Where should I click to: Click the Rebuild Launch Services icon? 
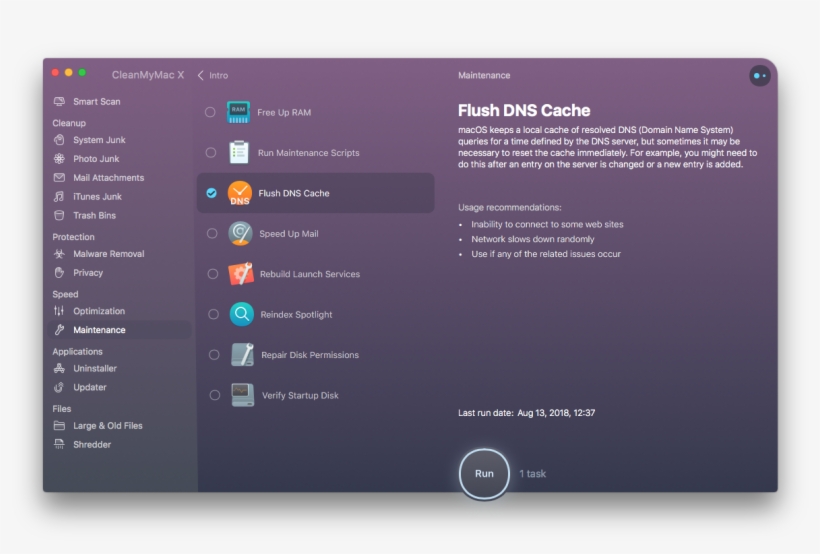pos(241,274)
